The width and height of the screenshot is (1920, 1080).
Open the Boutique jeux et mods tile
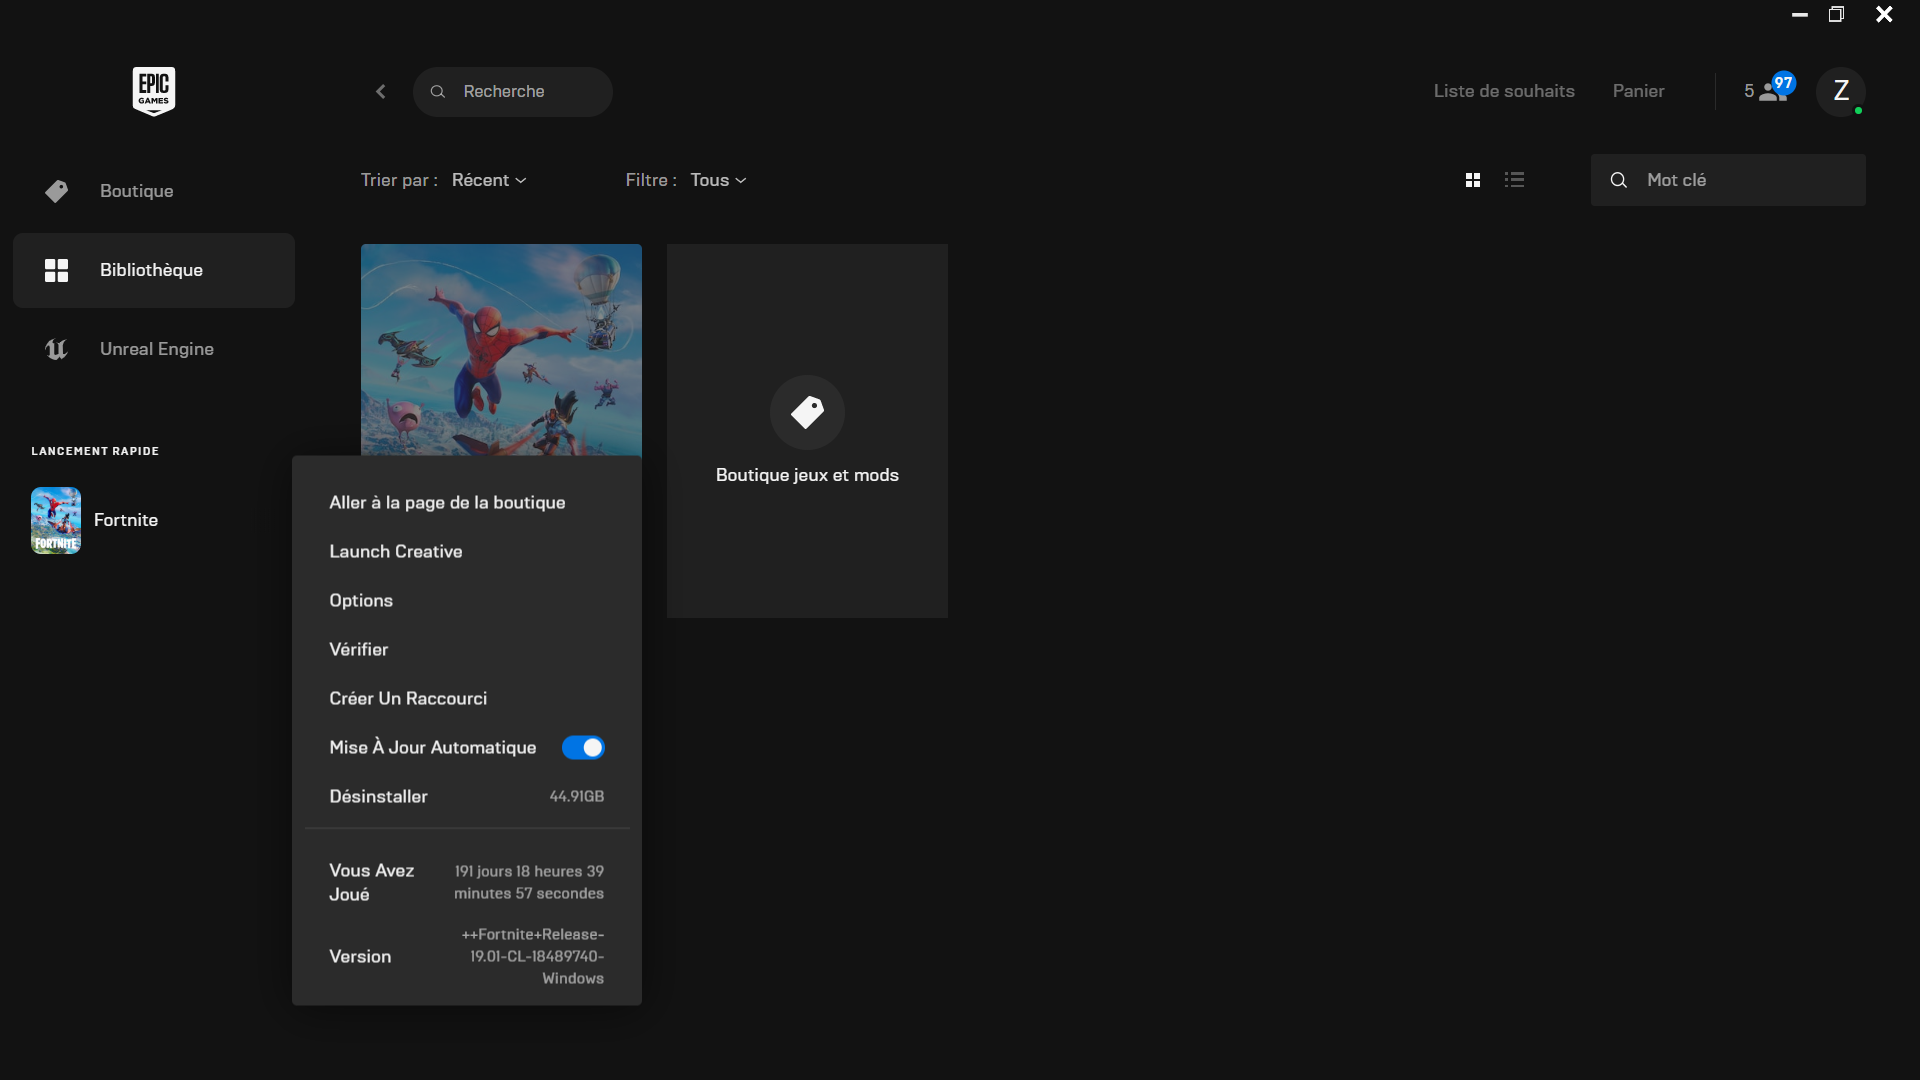tap(807, 431)
